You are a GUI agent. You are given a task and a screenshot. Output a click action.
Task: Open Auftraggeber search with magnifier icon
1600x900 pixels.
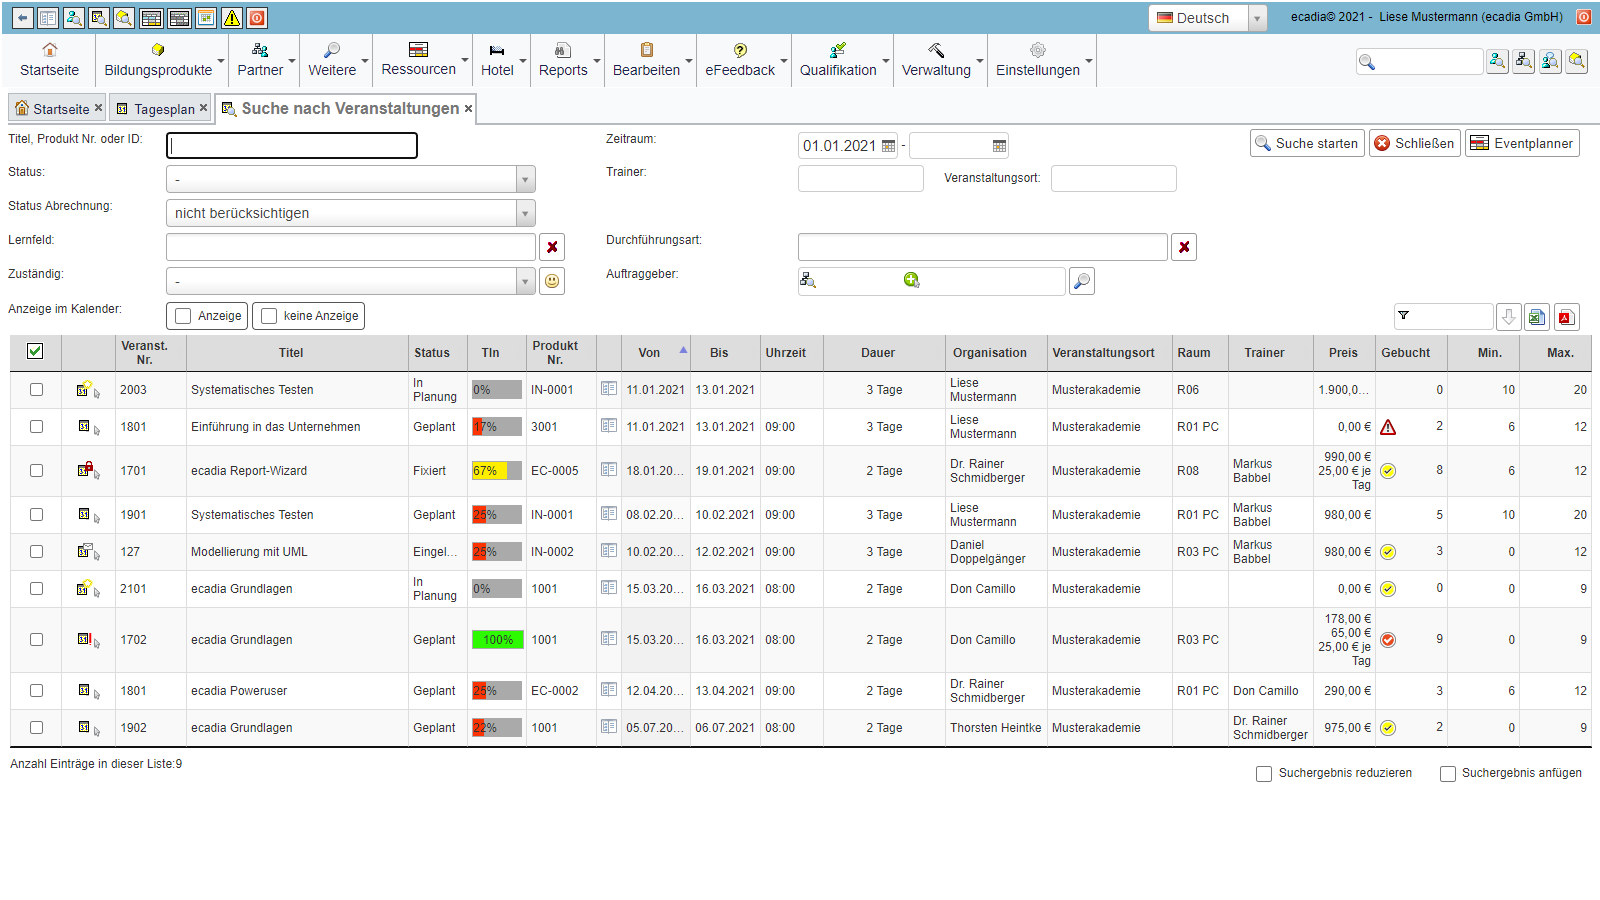tap(1081, 281)
